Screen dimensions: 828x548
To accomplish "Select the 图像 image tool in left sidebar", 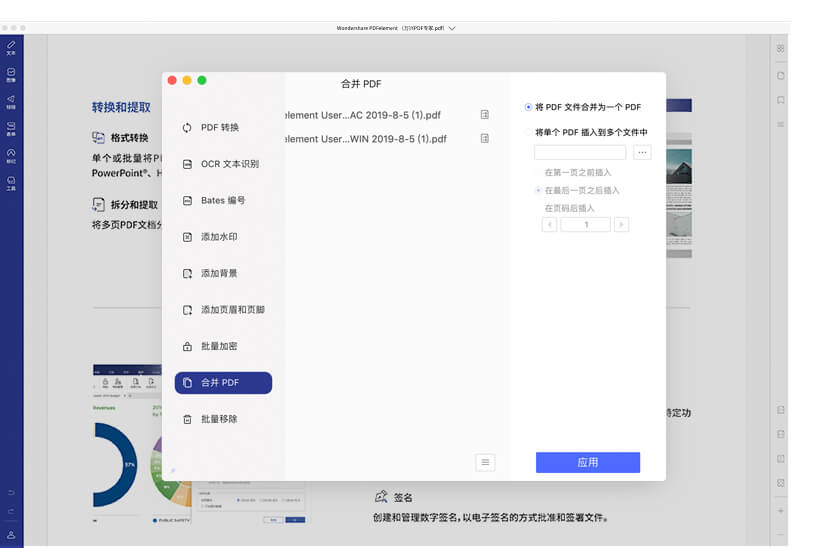I will point(11,75).
